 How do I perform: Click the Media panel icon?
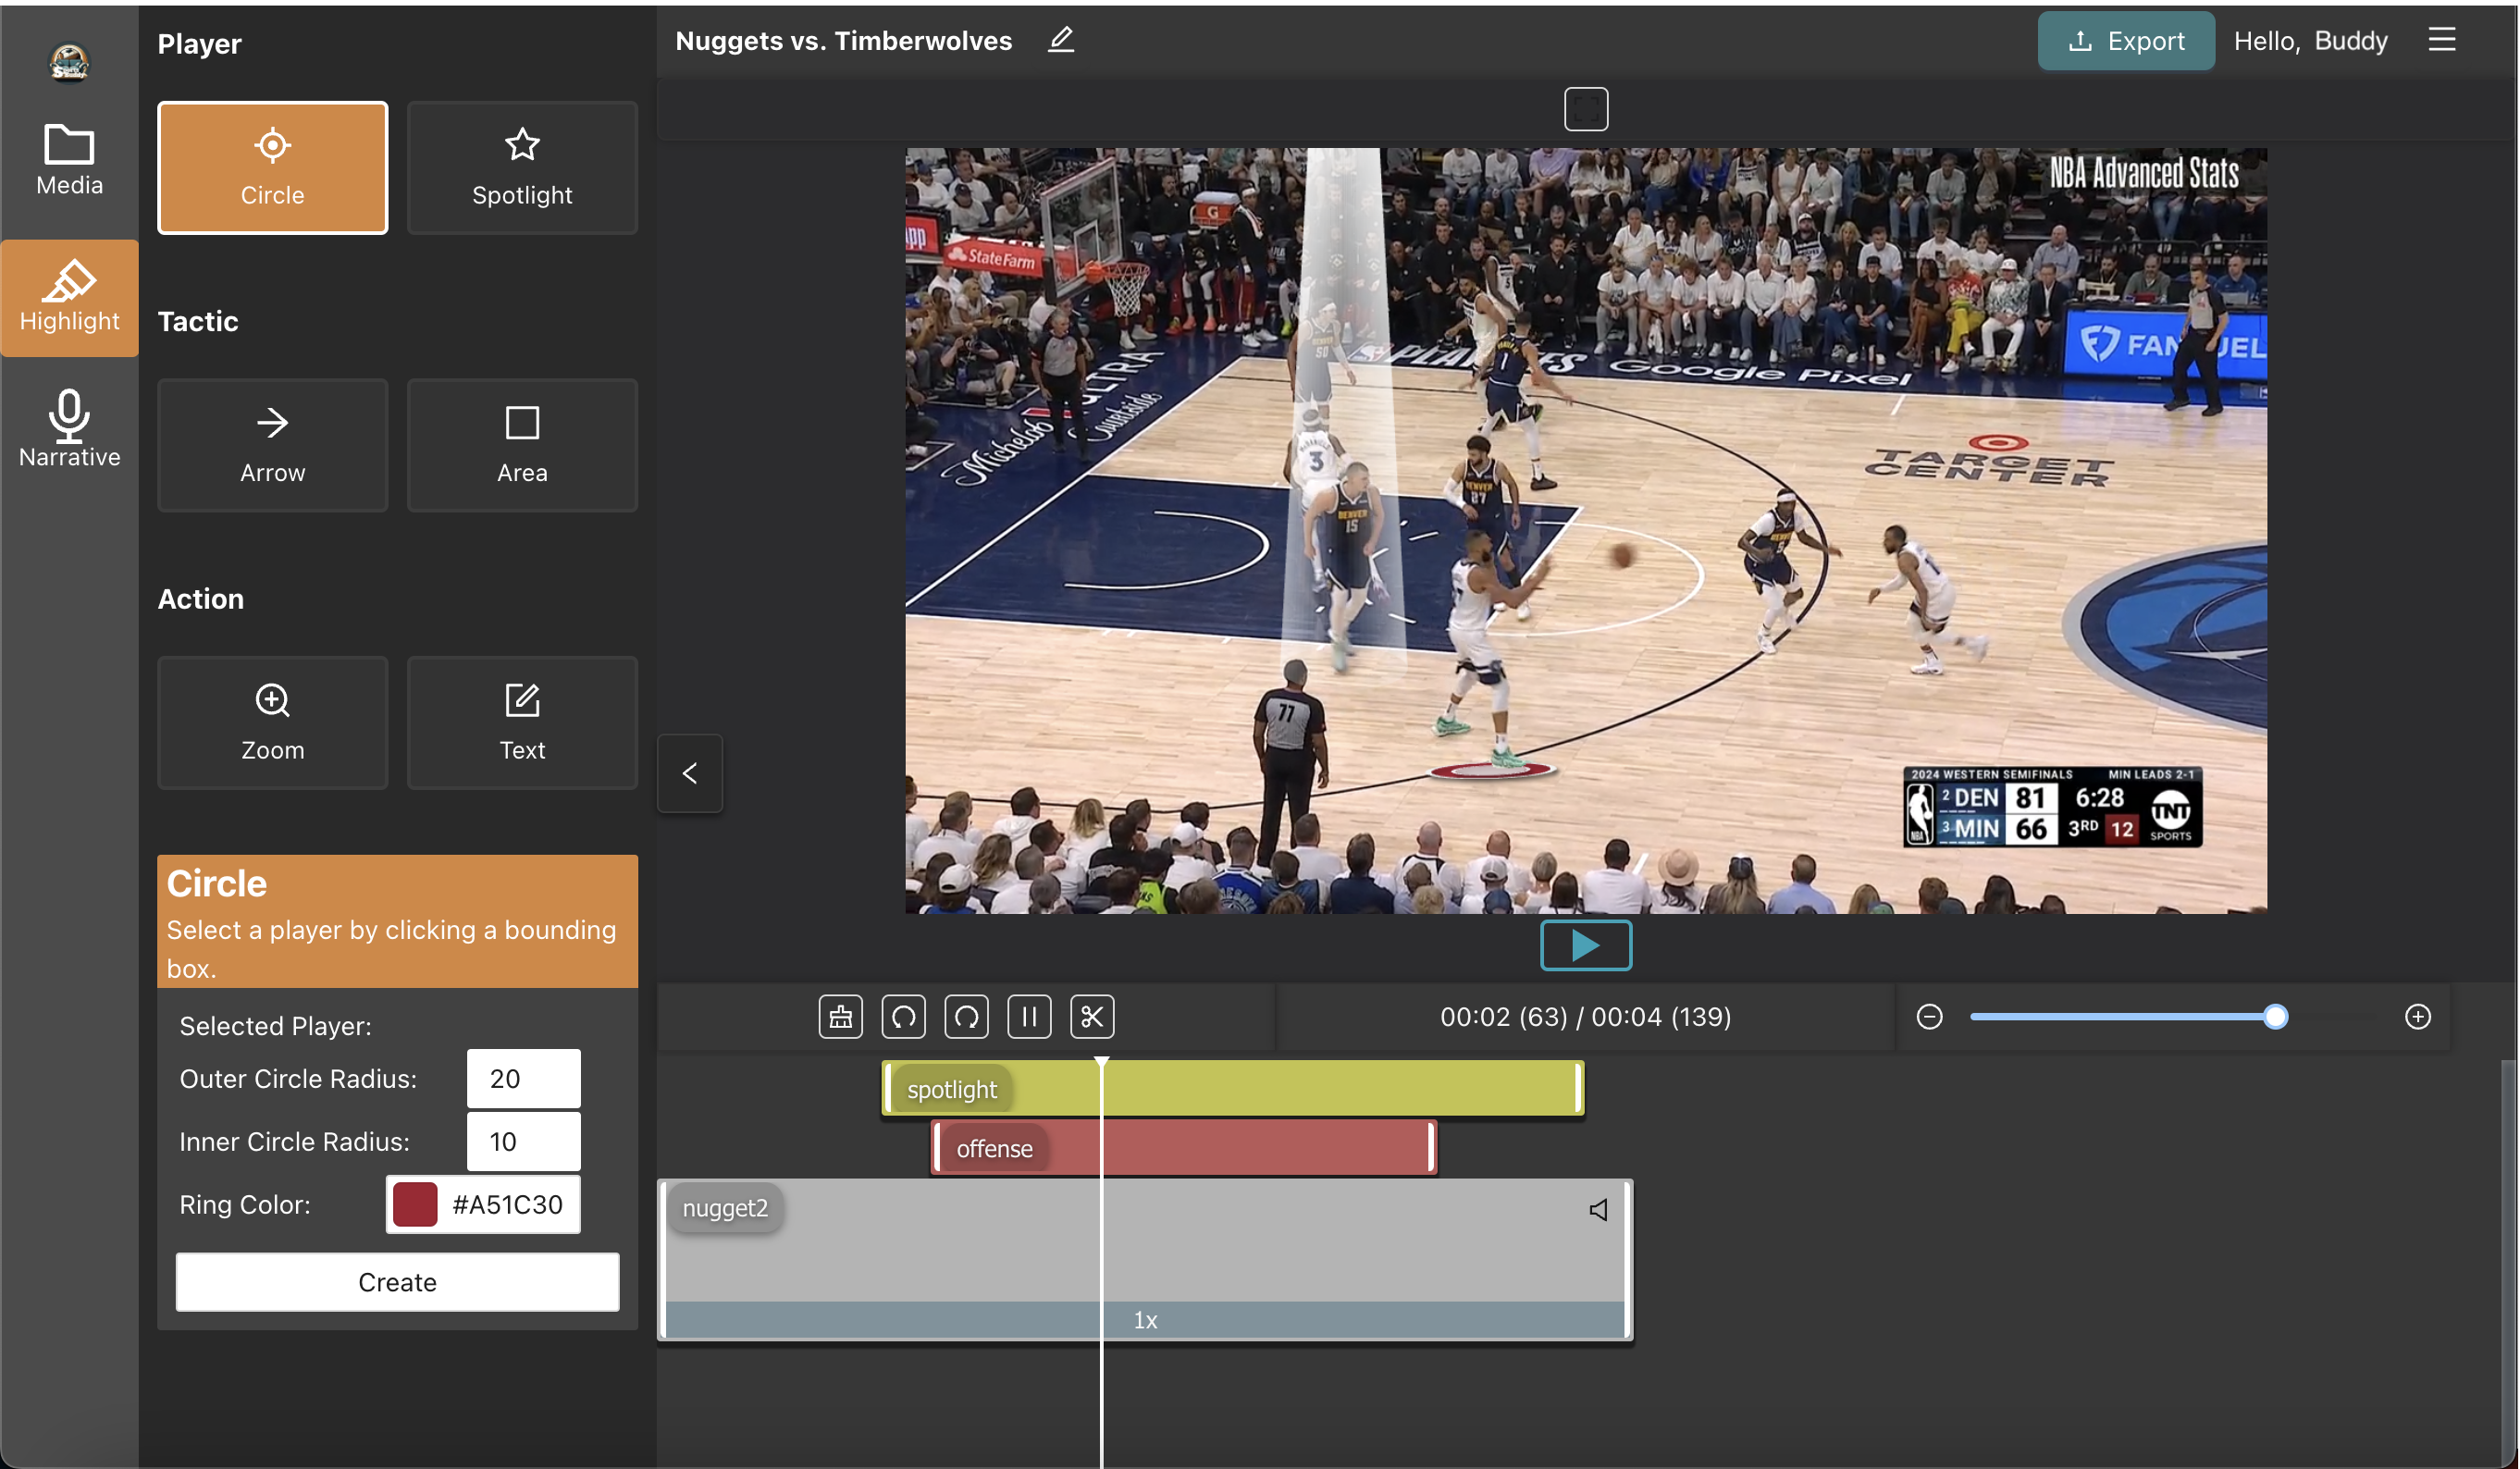point(70,161)
